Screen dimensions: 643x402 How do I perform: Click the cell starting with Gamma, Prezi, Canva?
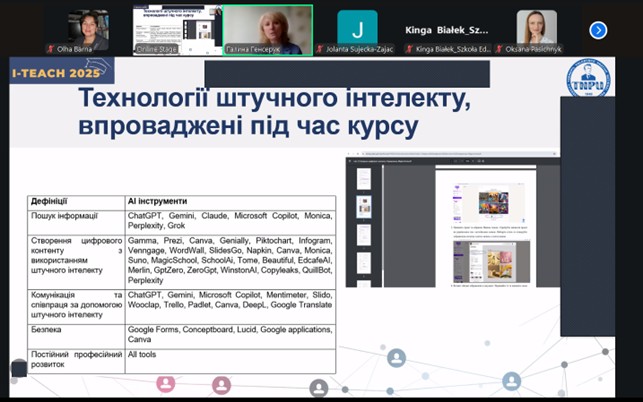230,262
